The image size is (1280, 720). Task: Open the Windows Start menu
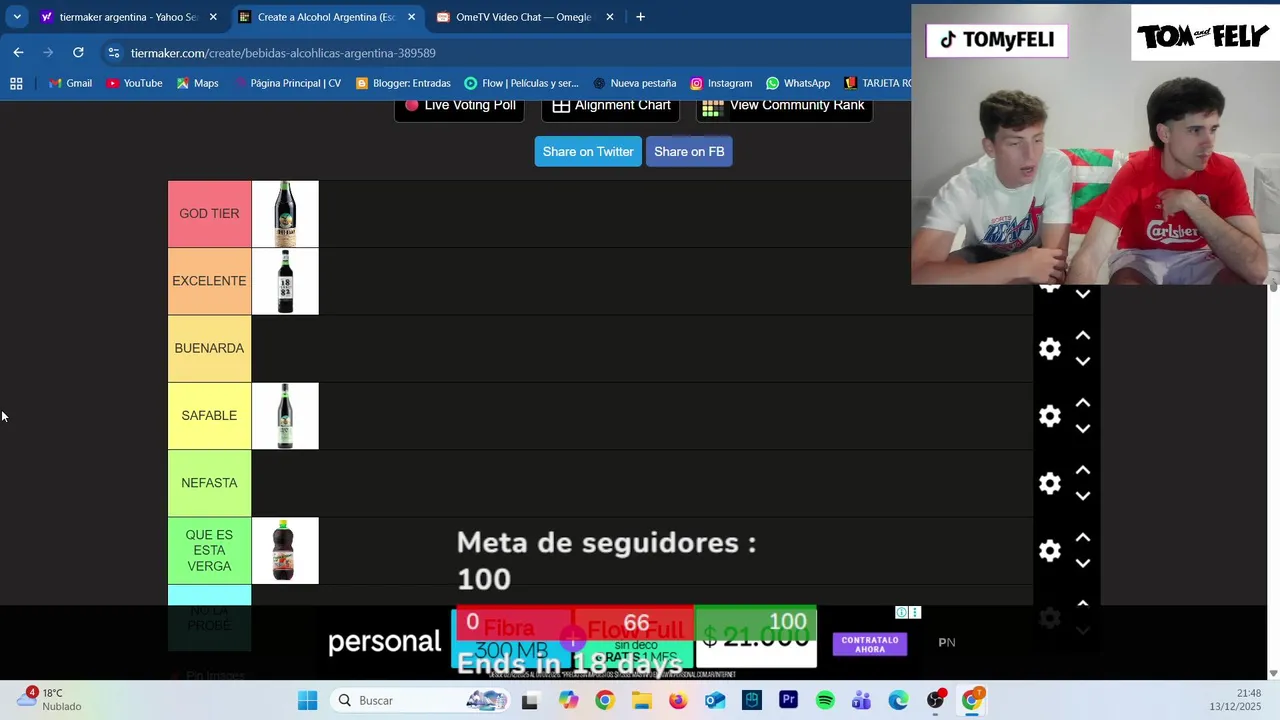307,701
